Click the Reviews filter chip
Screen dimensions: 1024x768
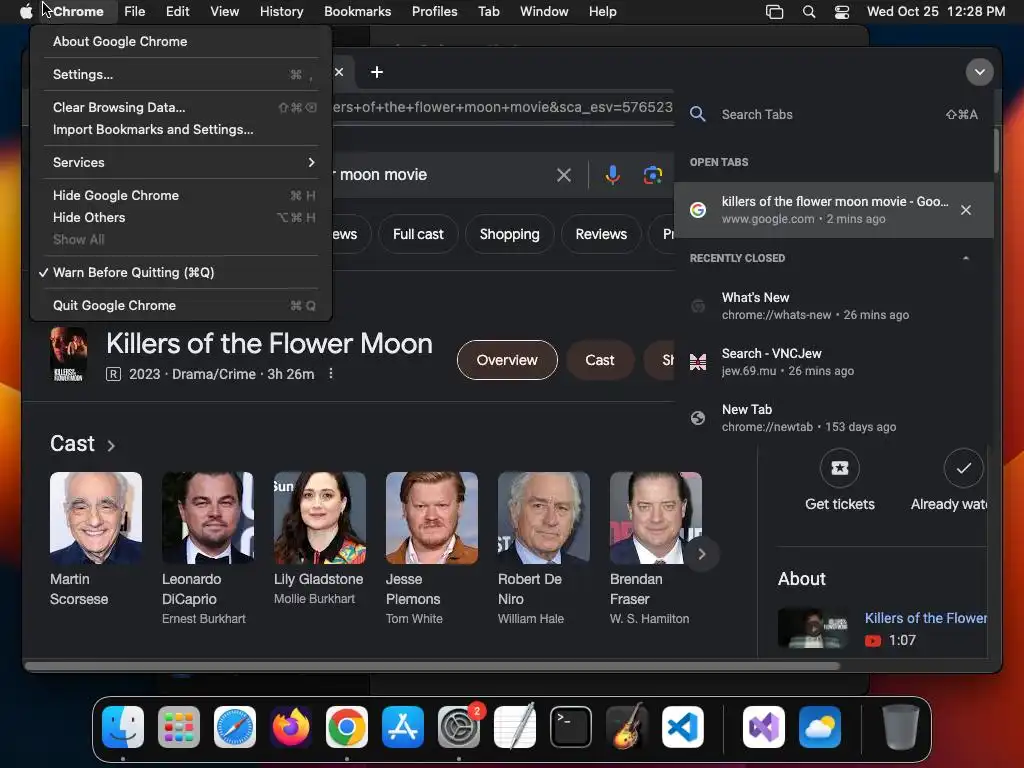coord(601,234)
